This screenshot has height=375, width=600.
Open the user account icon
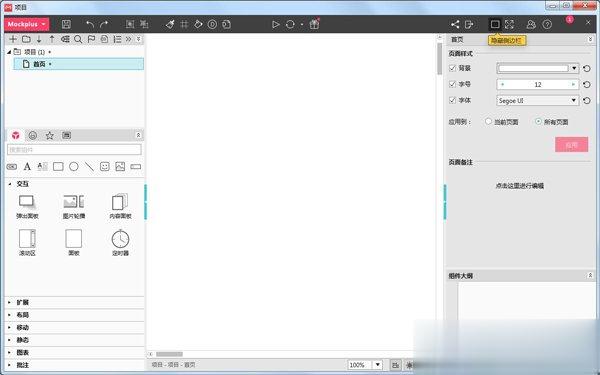click(531, 24)
